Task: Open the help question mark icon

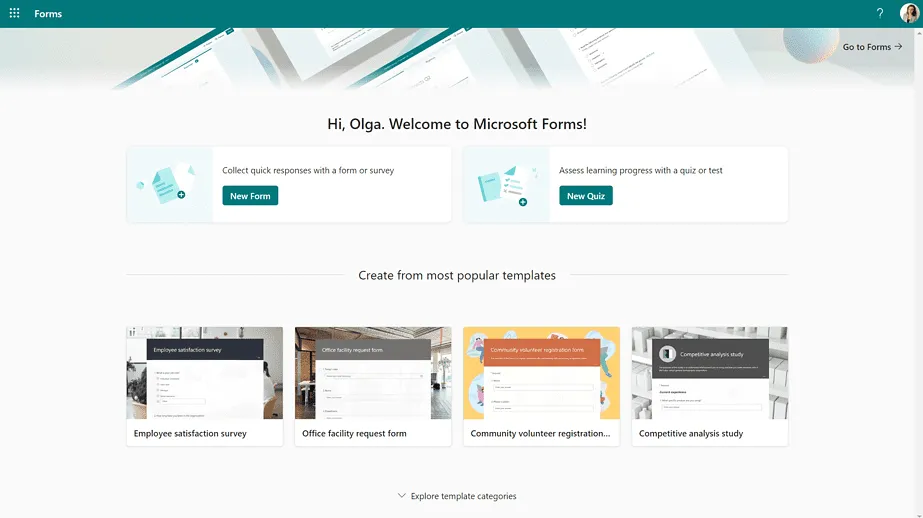Action: (879, 14)
